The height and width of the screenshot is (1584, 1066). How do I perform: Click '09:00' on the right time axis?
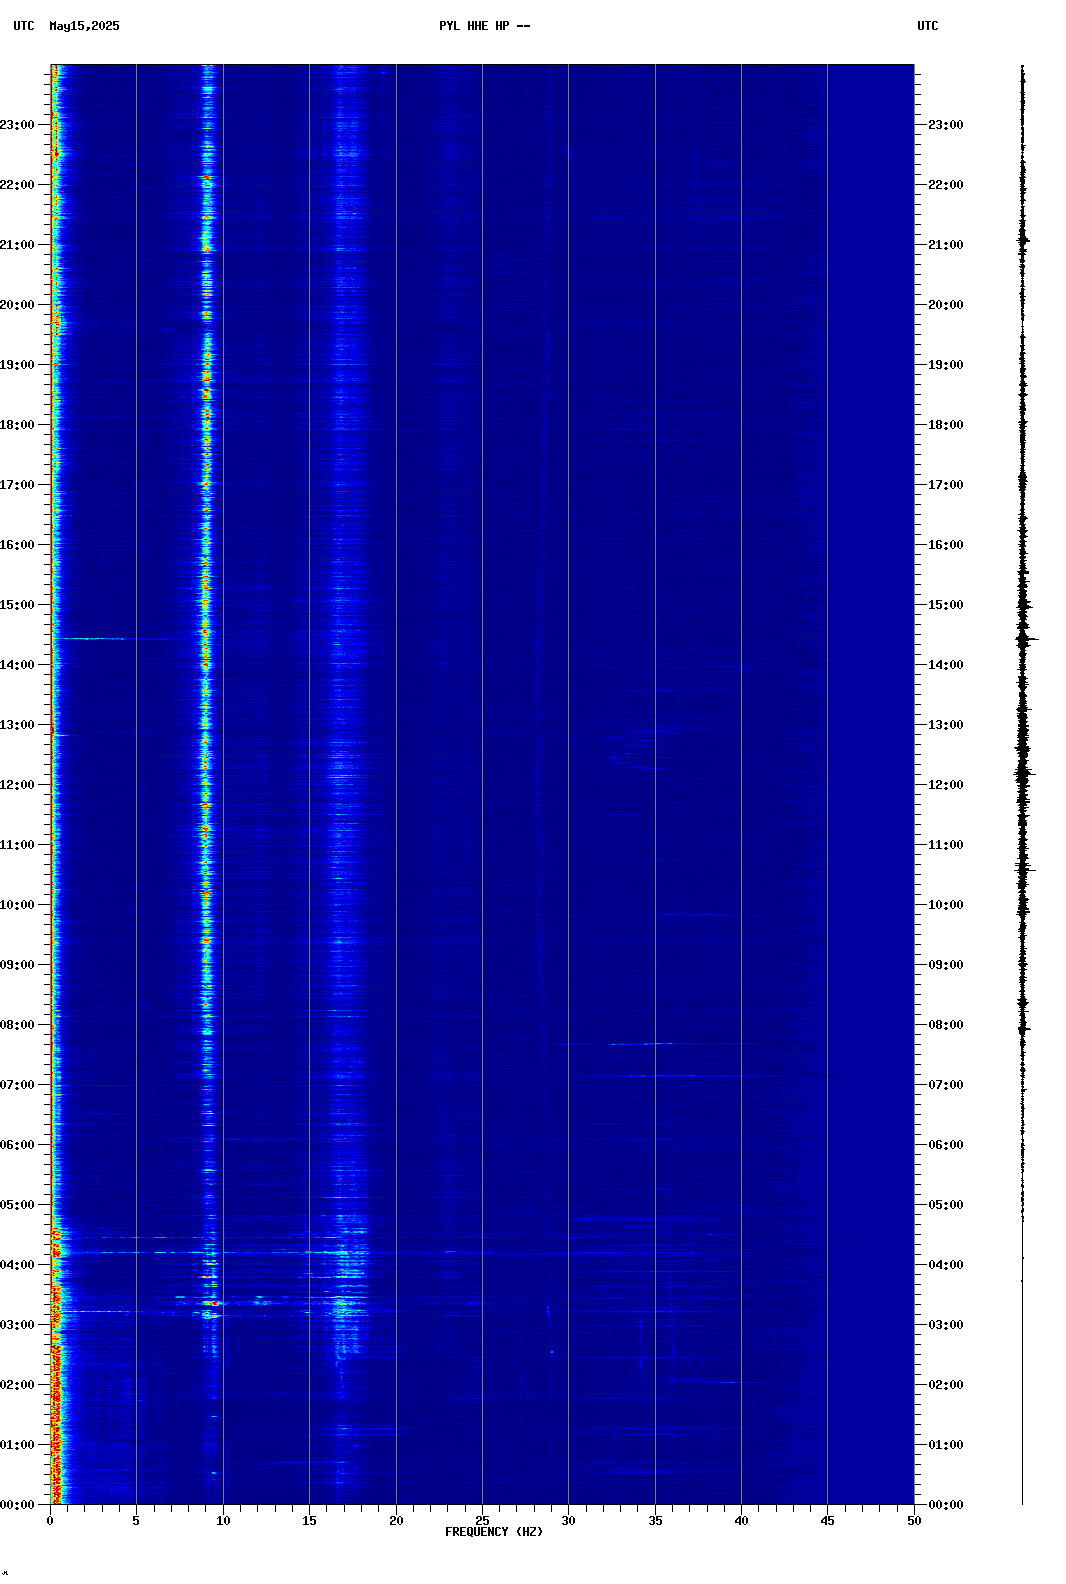pos(946,965)
